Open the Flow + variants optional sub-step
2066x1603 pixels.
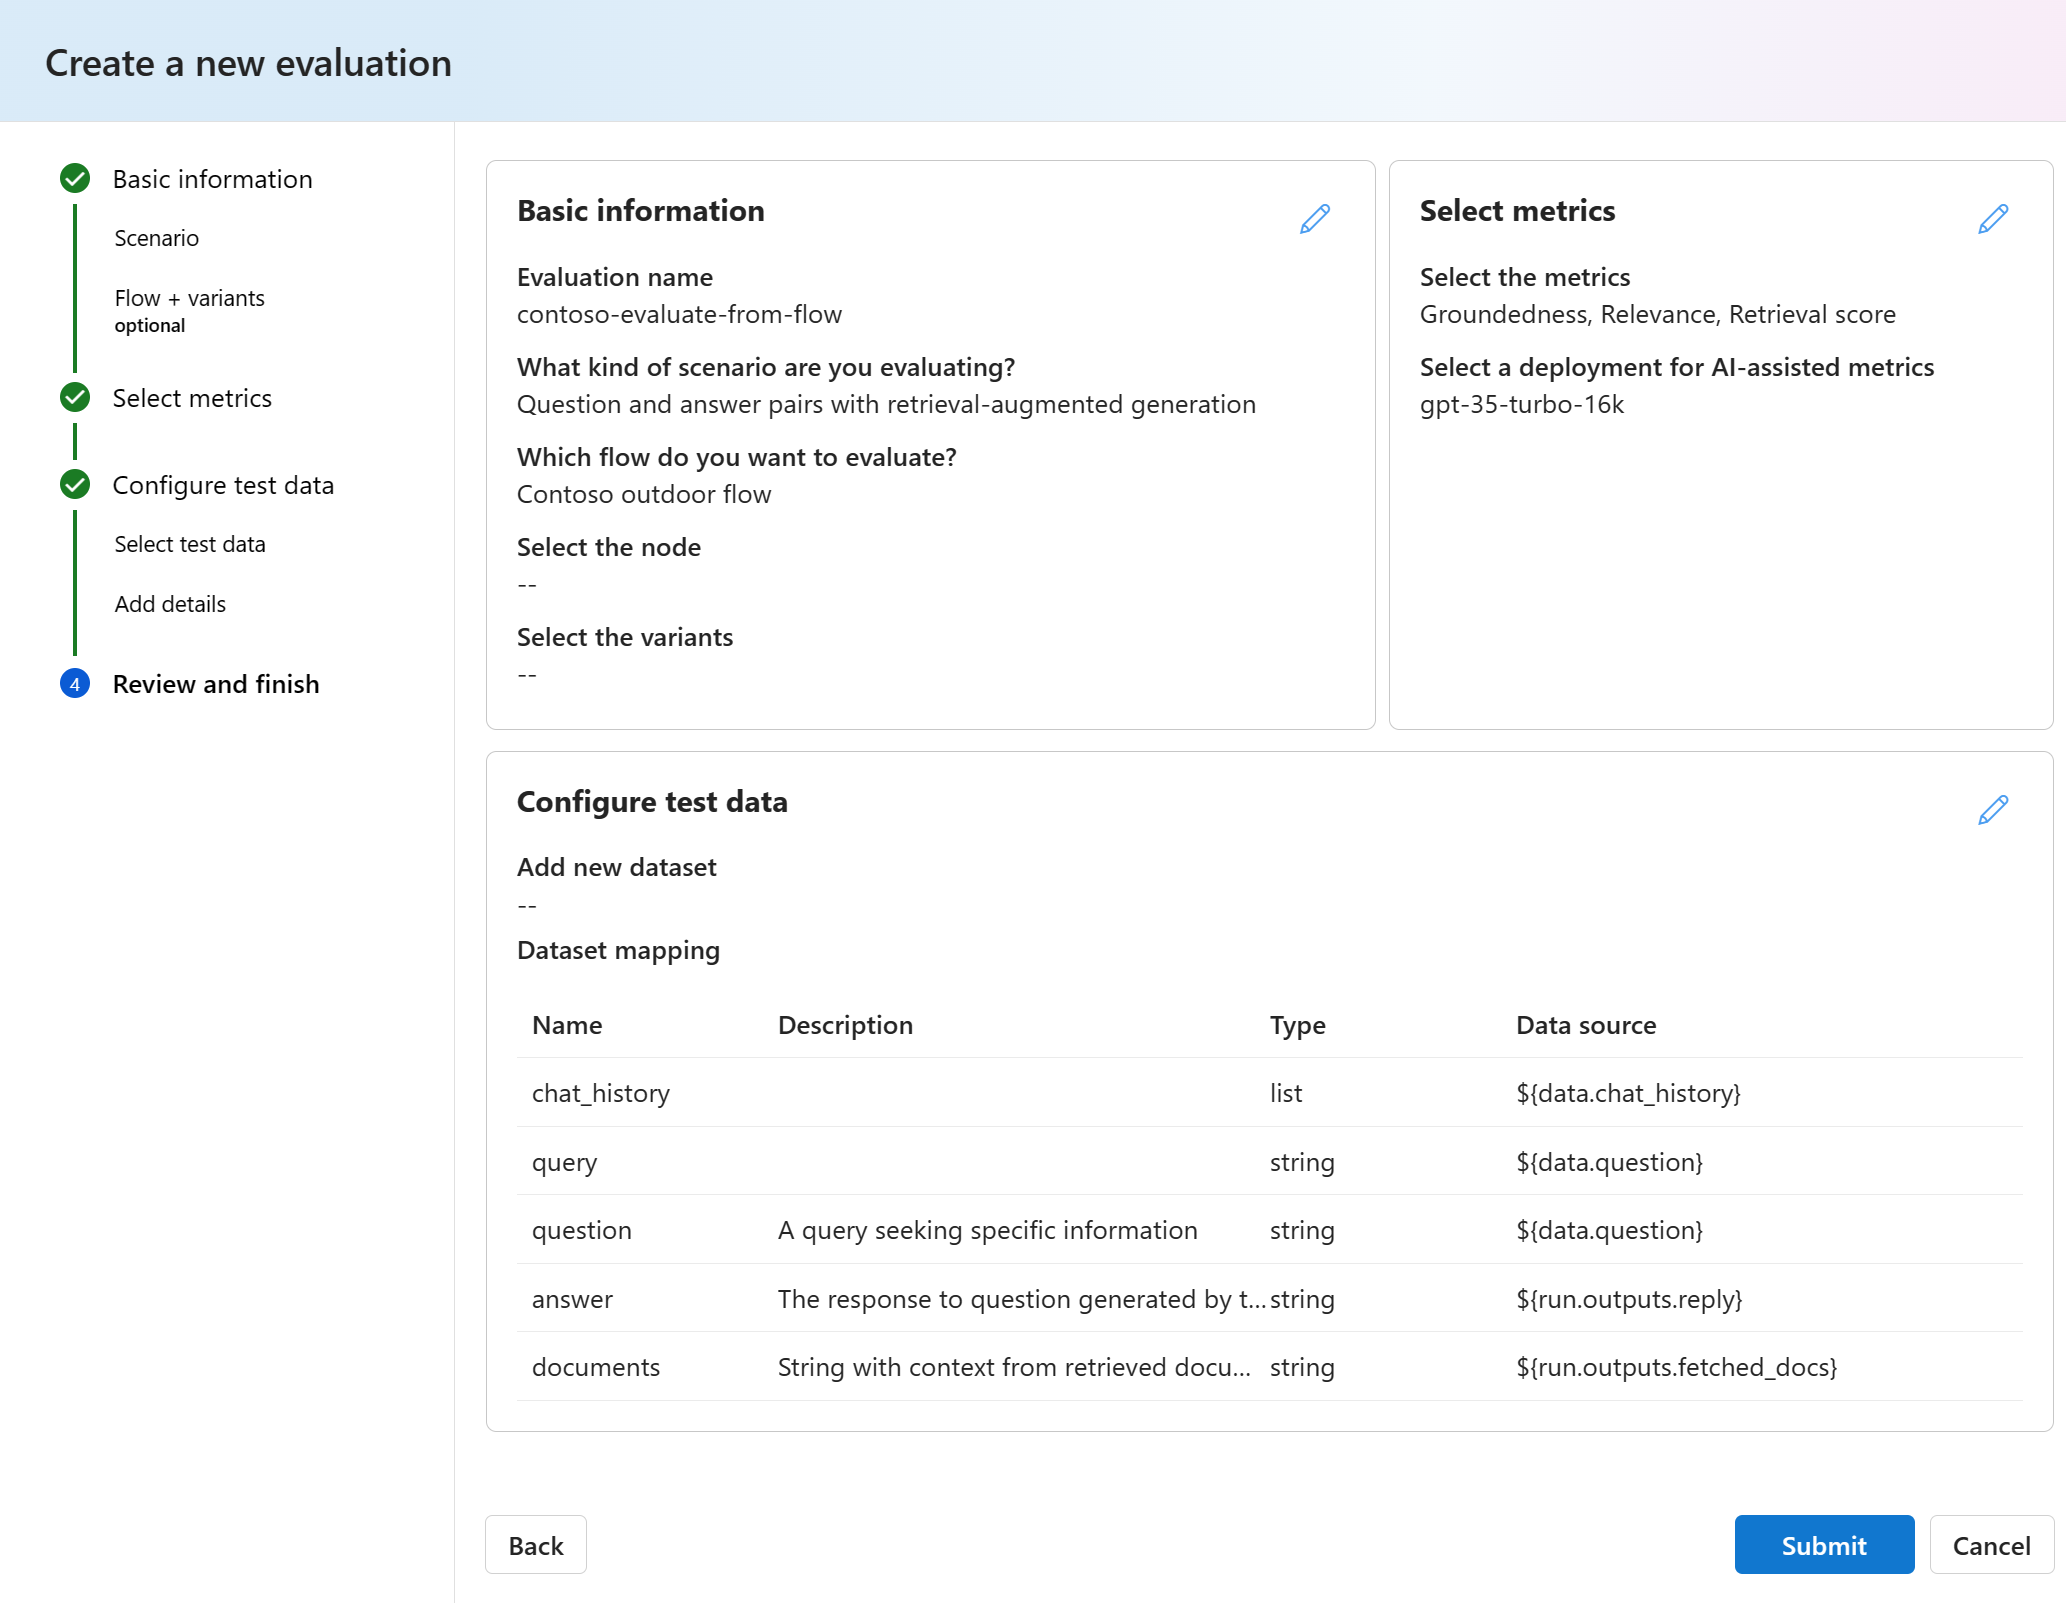pyautogui.click(x=190, y=311)
